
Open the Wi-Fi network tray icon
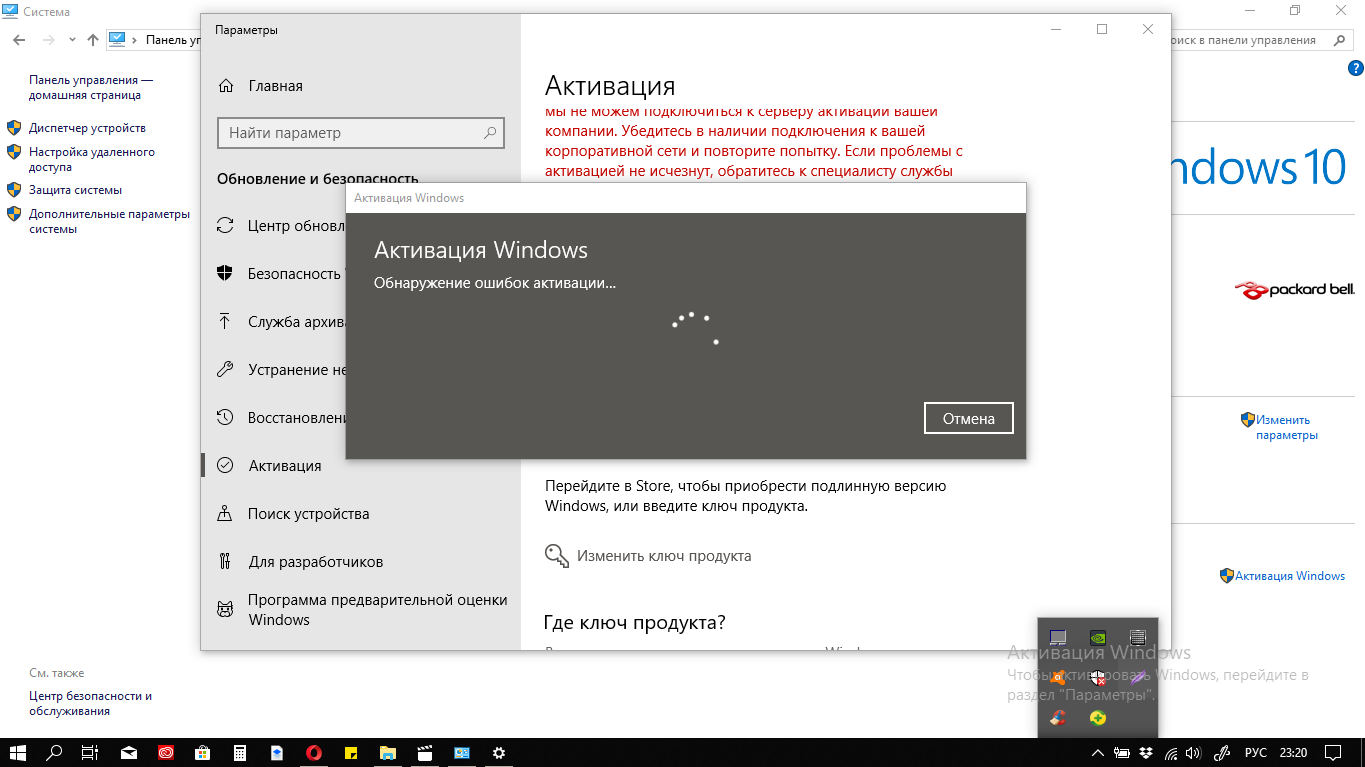(x=1169, y=752)
